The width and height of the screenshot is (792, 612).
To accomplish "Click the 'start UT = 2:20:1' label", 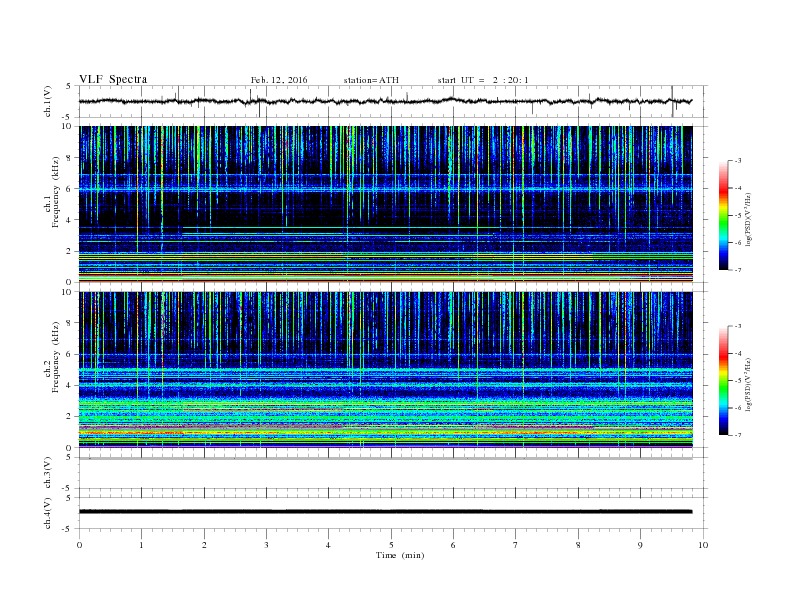I will 483,80.
